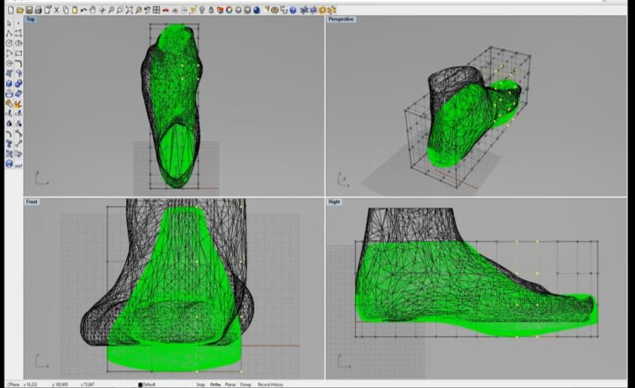The image size is (635, 388).
Task: Toggle Osnap in the status bar
Action: pyautogui.click(x=245, y=384)
